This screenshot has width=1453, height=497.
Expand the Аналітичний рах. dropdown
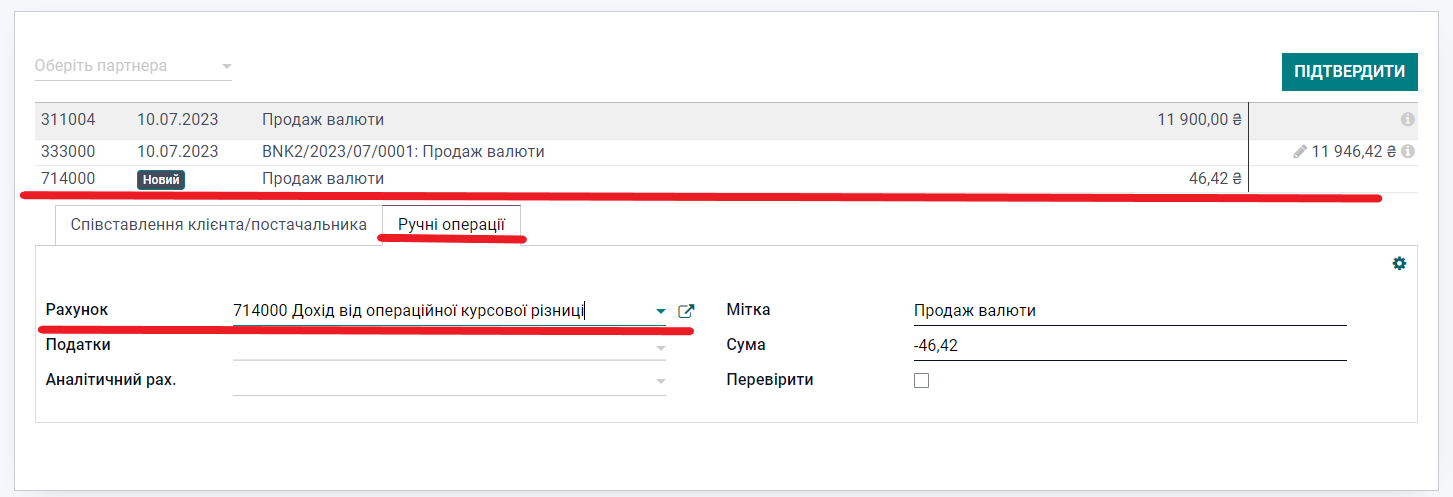[x=660, y=381]
